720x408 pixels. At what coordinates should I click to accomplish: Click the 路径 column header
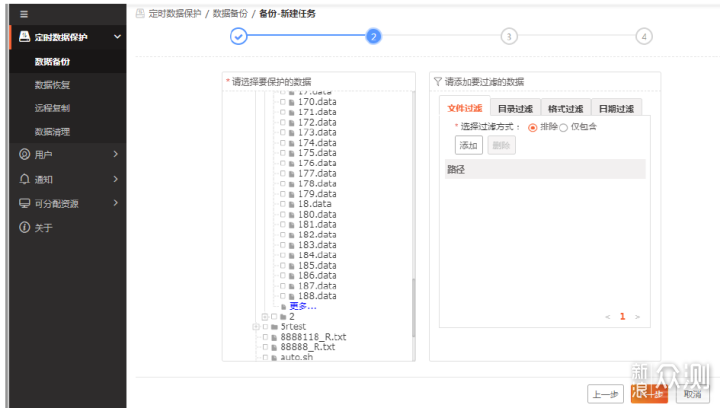[545, 169]
